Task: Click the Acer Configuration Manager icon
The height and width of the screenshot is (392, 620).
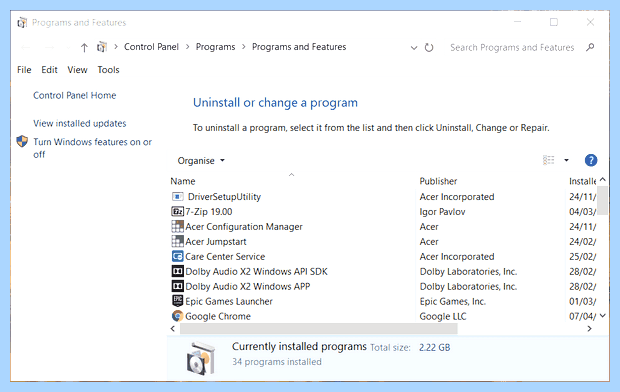Action: tap(178, 226)
